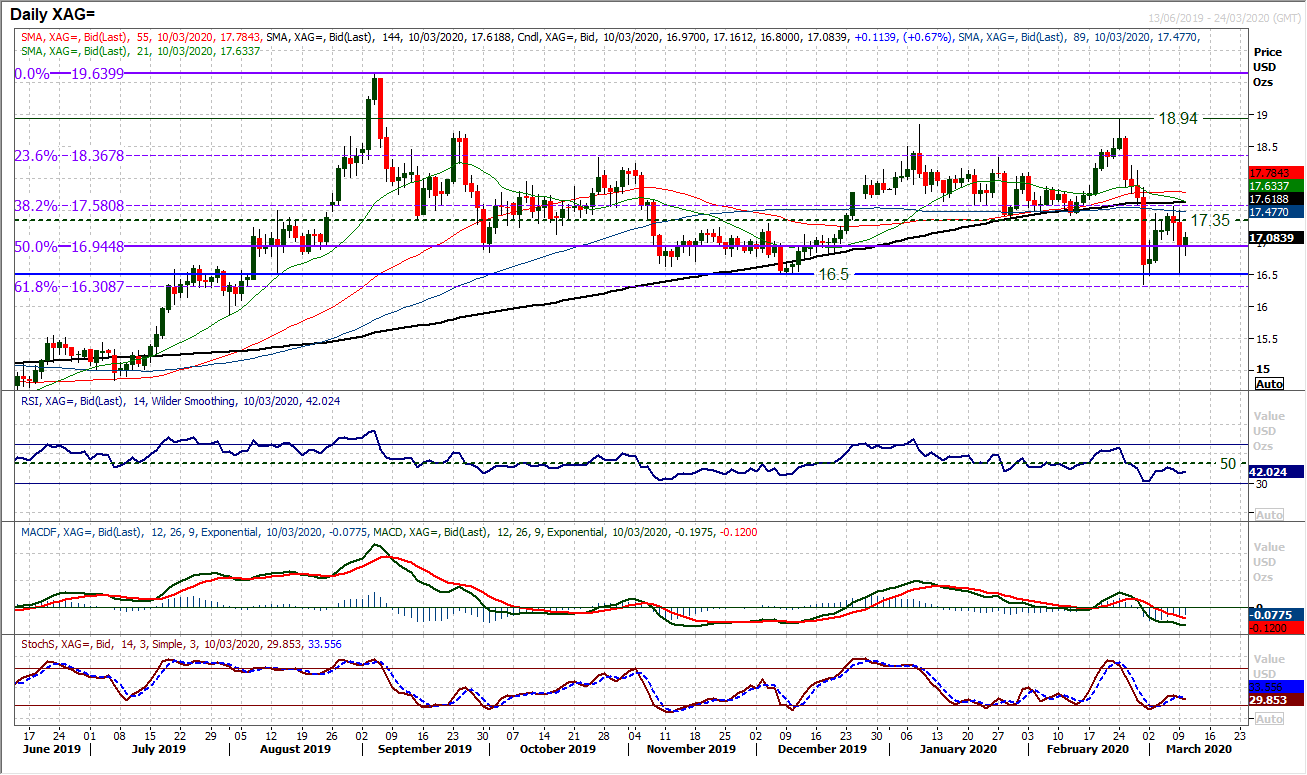
Task: Click the maroon Stochastic tag 29.853
Action: pyautogui.click(x=1274, y=700)
